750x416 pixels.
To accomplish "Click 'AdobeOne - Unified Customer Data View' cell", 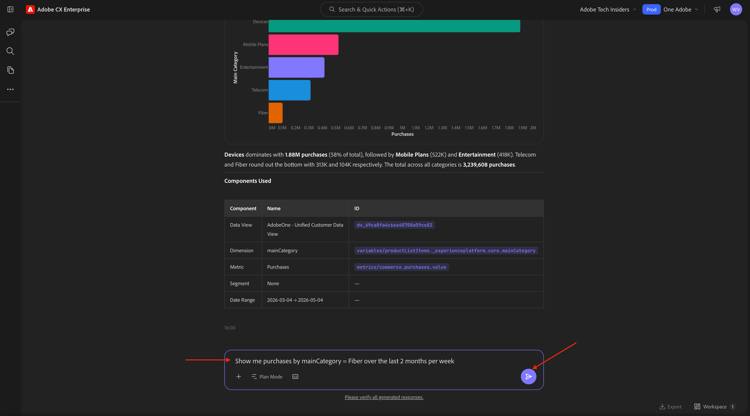I will point(305,229).
